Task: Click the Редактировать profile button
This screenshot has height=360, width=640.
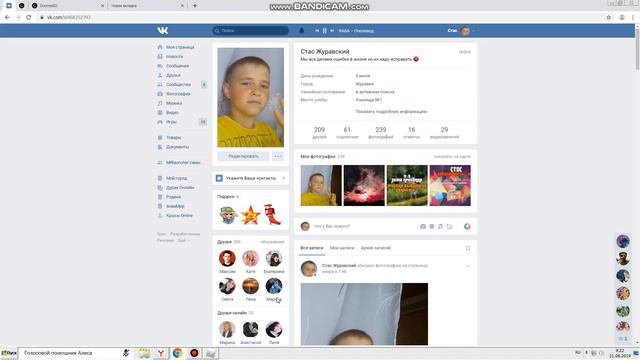Action: click(243, 156)
